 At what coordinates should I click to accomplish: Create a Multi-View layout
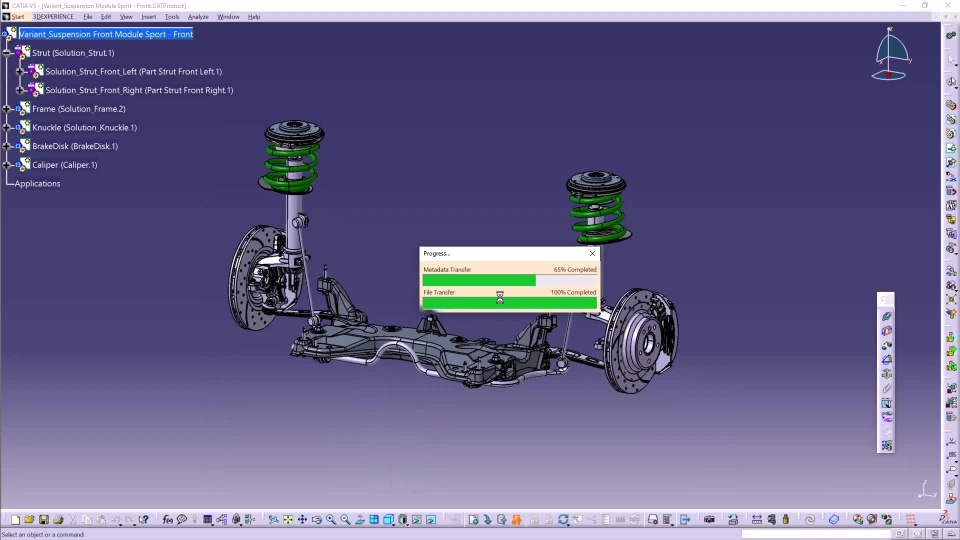point(374,520)
